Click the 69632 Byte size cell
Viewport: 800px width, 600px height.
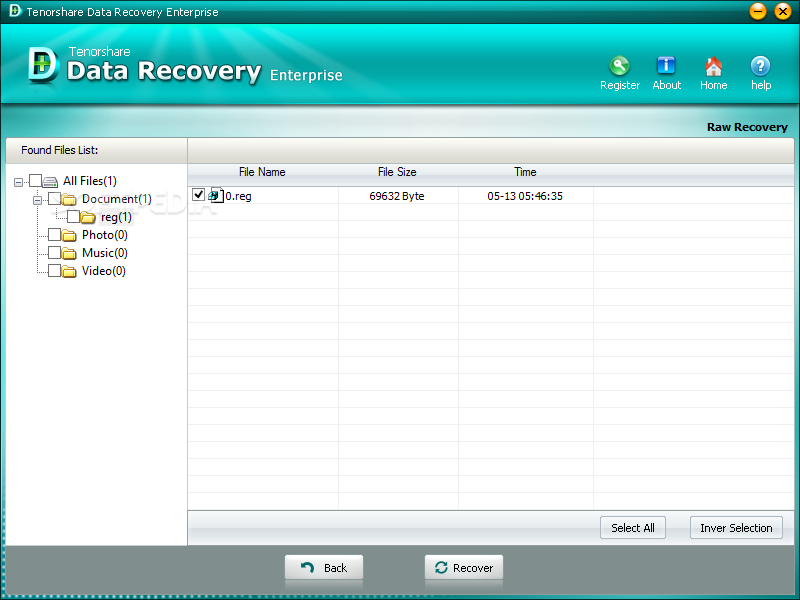397,196
